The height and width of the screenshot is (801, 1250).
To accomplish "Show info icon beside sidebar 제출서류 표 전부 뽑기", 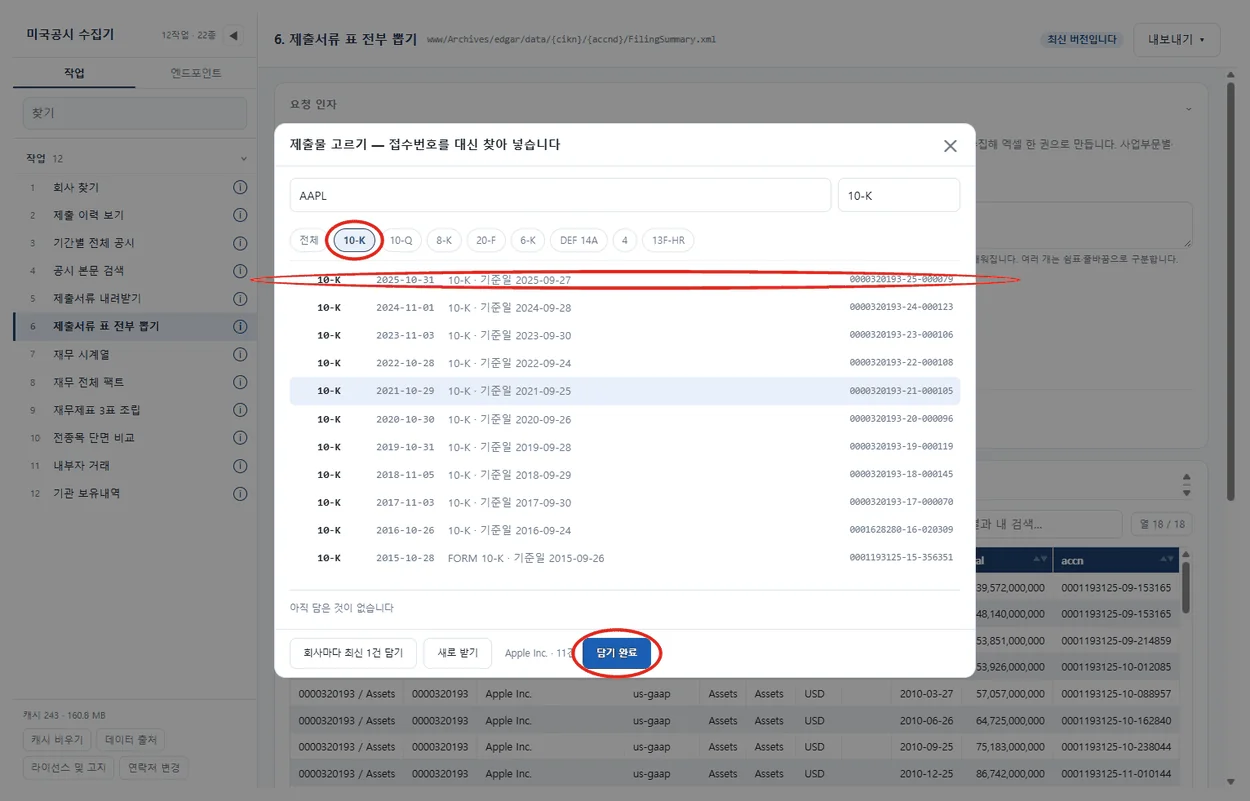I will tap(240, 326).
